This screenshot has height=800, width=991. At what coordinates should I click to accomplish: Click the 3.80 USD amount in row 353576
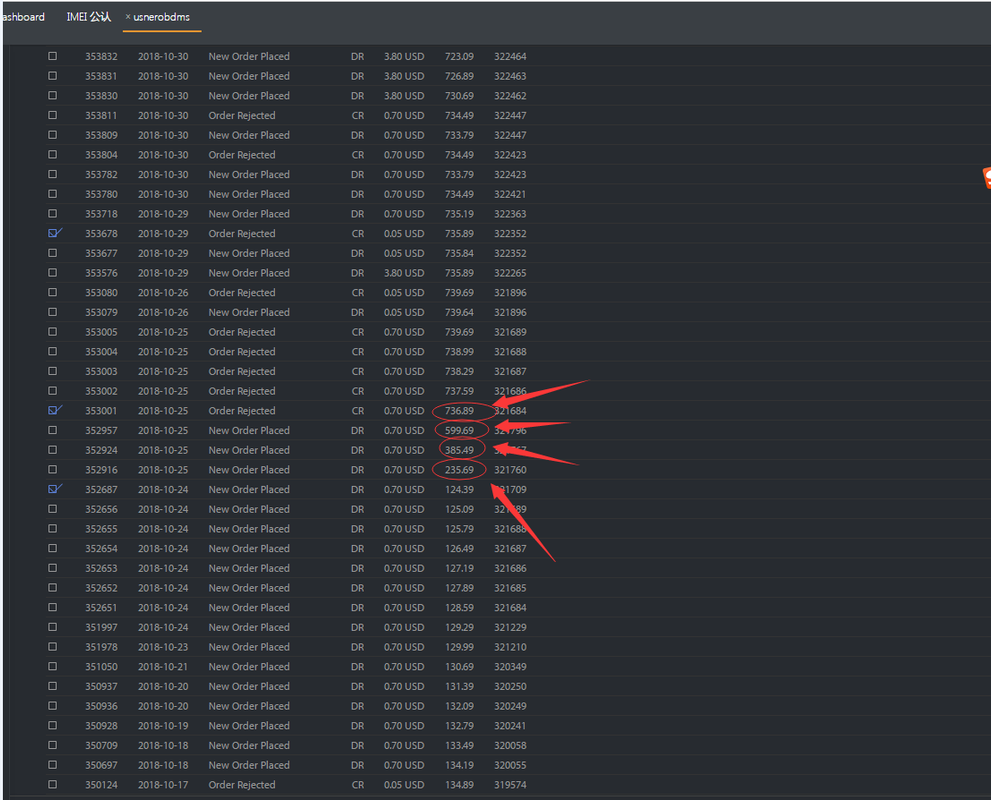[404, 273]
